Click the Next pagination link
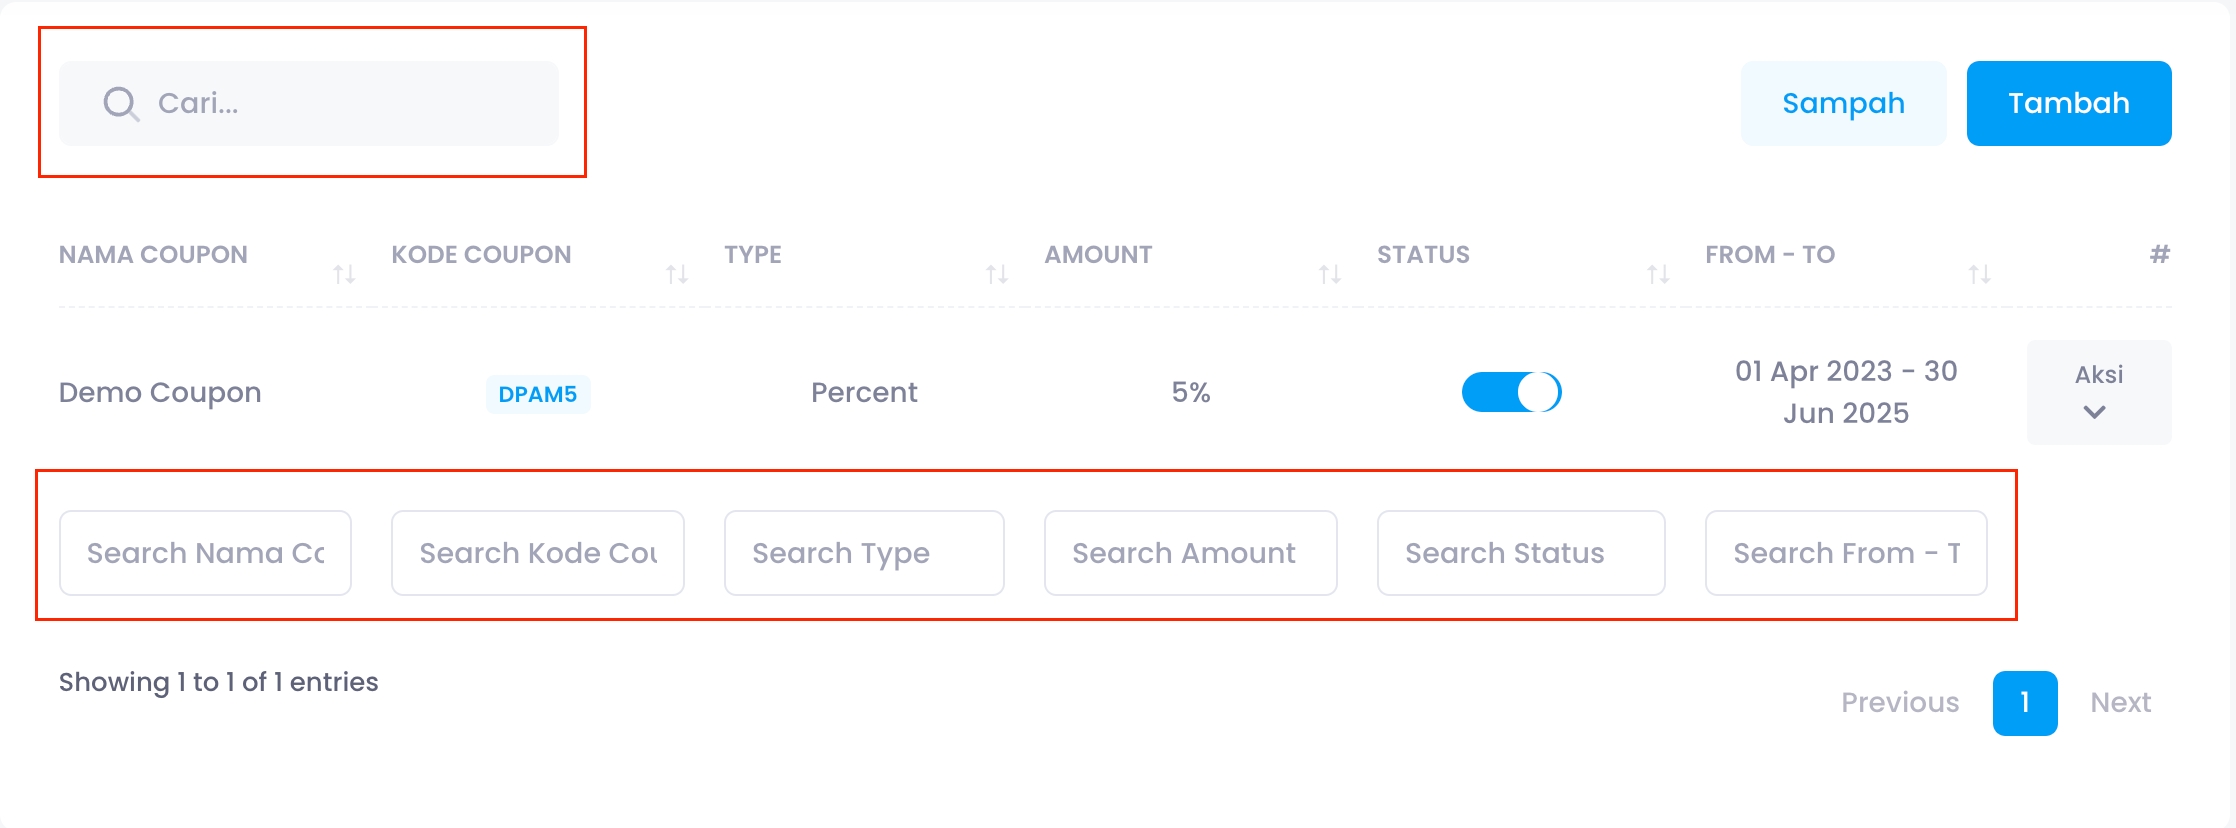The height and width of the screenshot is (828, 2236). coord(2120,703)
